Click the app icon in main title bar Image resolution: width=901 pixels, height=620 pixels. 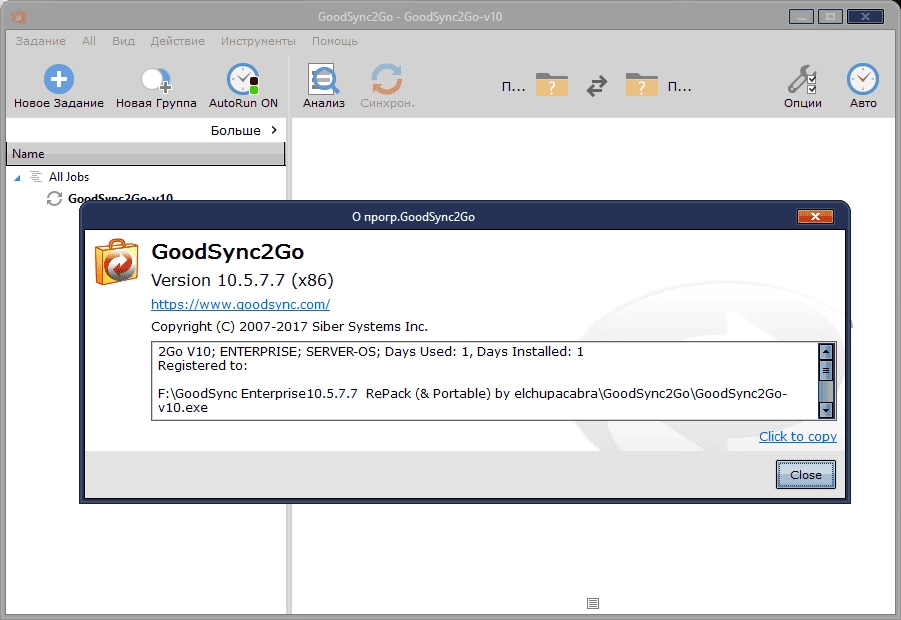click(19, 17)
